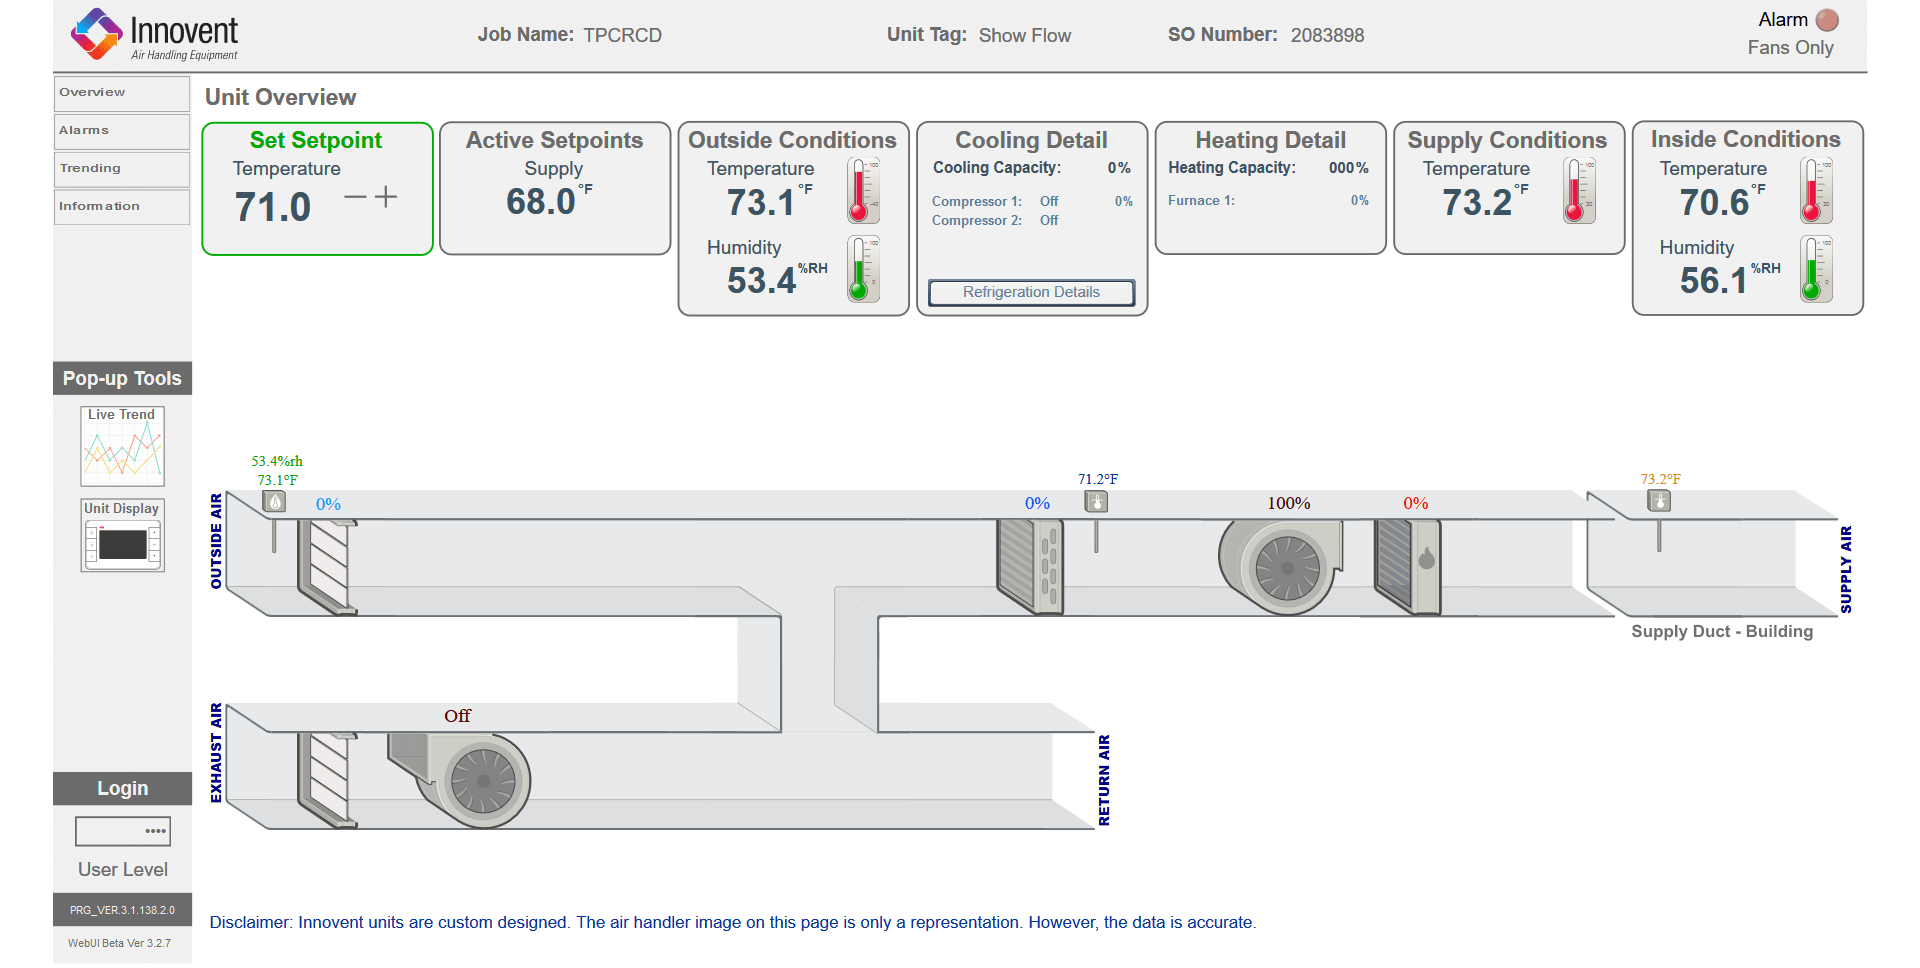Screen dimensions: 1920x968
Task: Click the Active Setpoints supply value 68.0
Action: click(540, 202)
